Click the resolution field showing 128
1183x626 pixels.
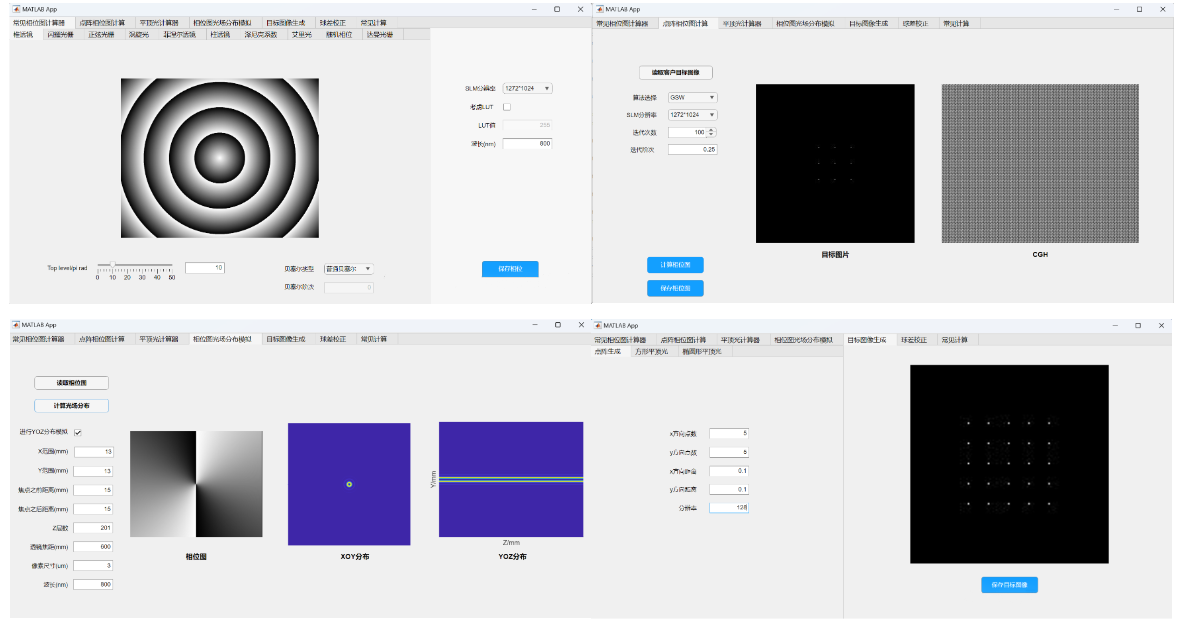(729, 508)
